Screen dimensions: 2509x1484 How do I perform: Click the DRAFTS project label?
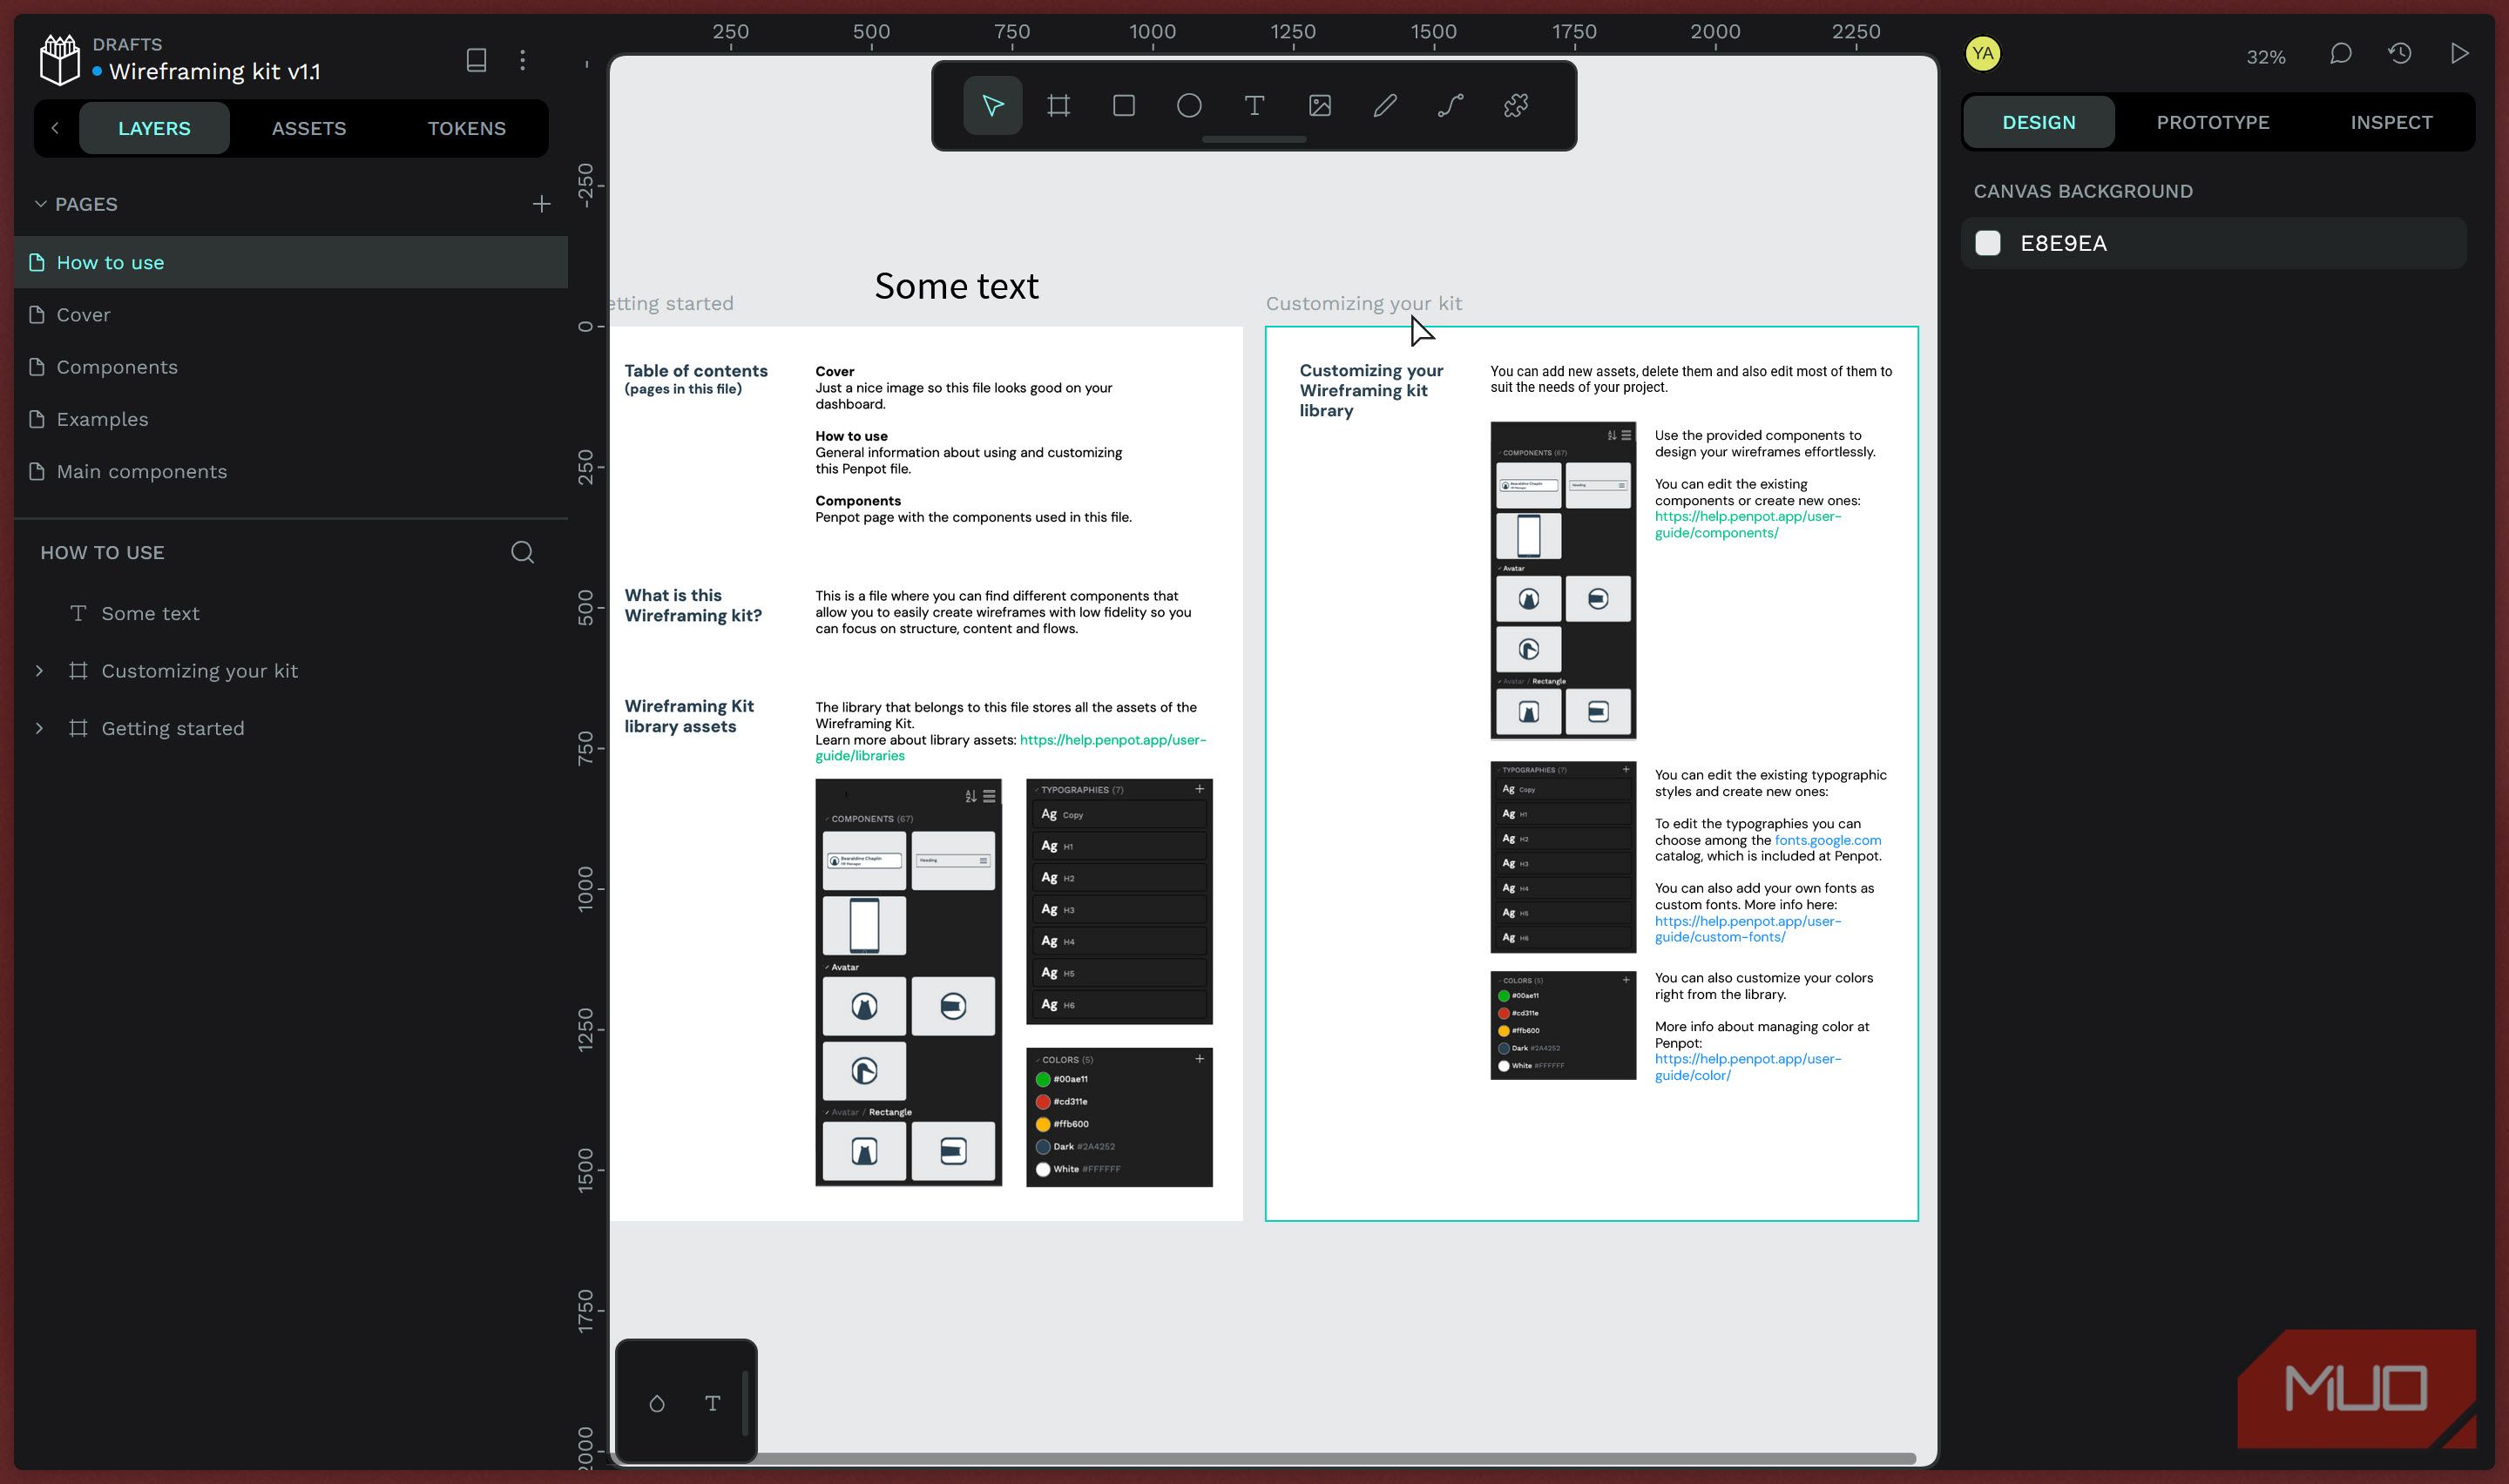127,44
